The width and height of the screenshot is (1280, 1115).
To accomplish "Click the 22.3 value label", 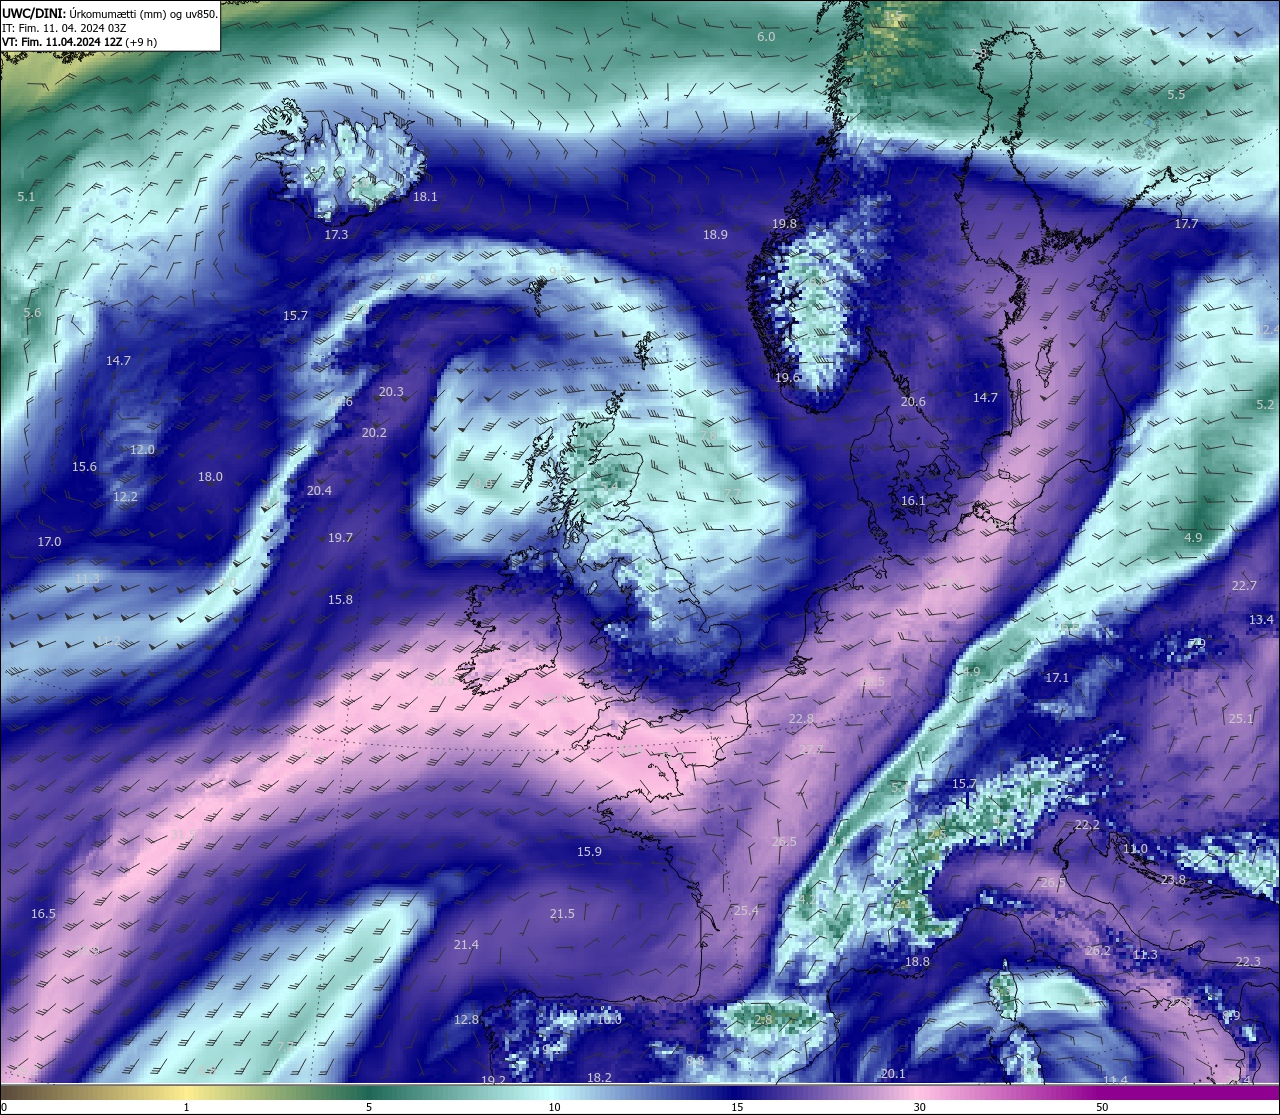I will (1248, 962).
